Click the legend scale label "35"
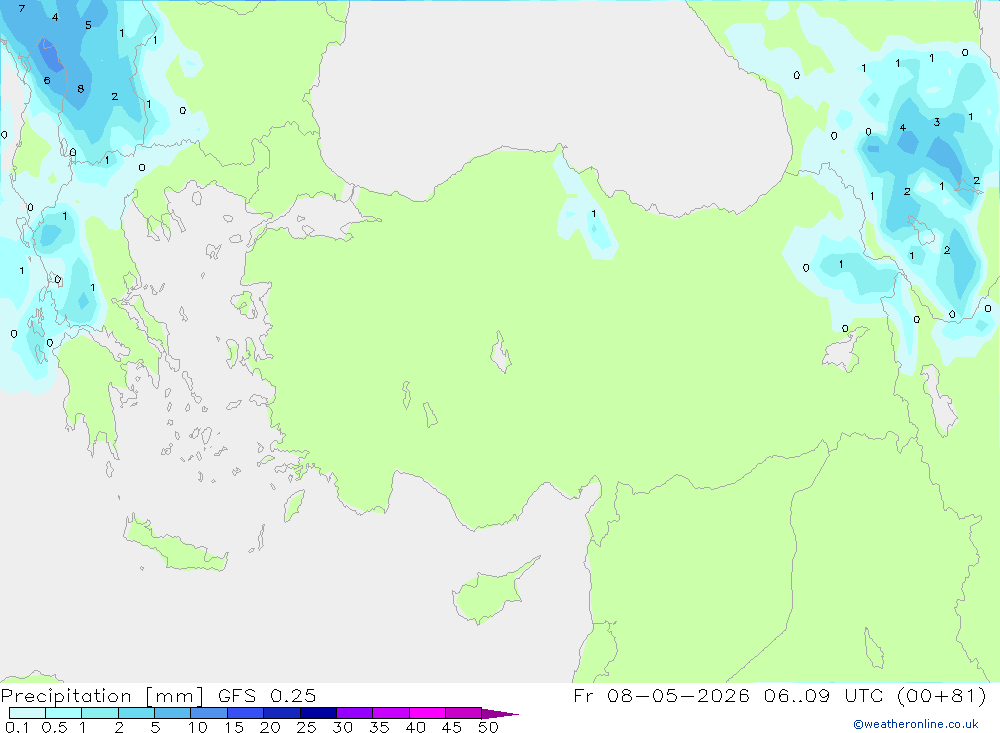1000x733 pixels. (379, 727)
